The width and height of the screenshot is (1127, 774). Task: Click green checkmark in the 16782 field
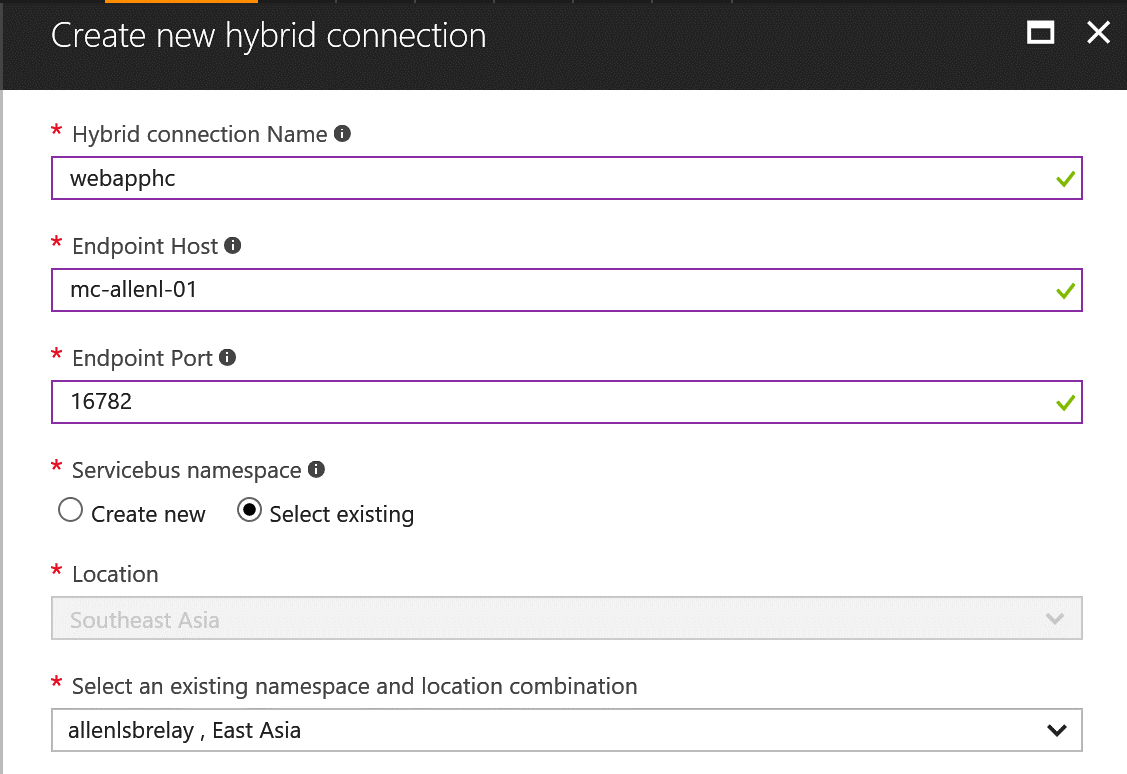(x=1065, y=403)
